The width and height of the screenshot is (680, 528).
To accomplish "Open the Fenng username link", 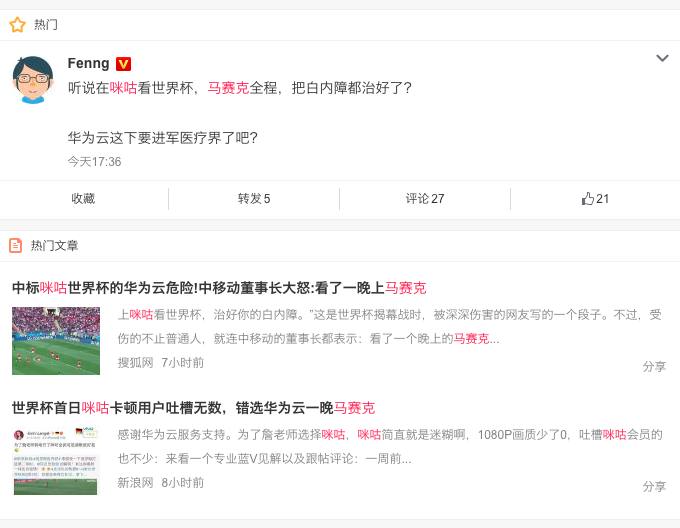I will pyautogui.click(x=88, y=63).
